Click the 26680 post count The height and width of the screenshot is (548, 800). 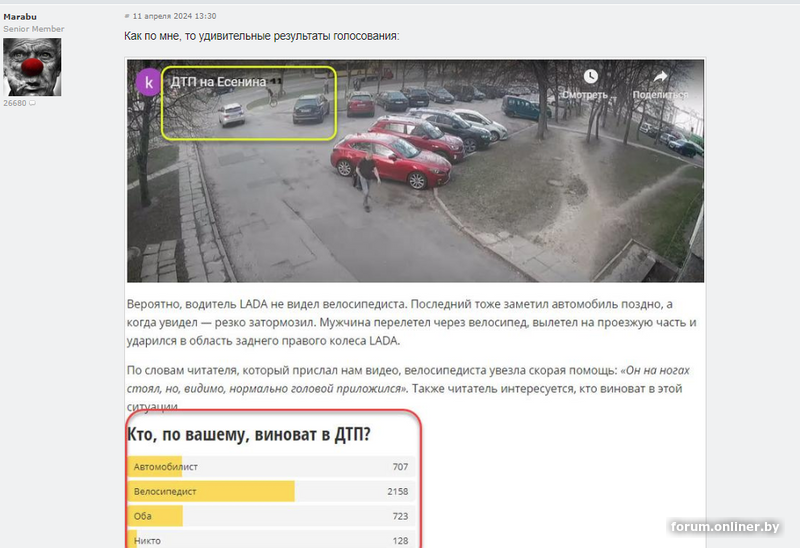[x=15, y=103]
